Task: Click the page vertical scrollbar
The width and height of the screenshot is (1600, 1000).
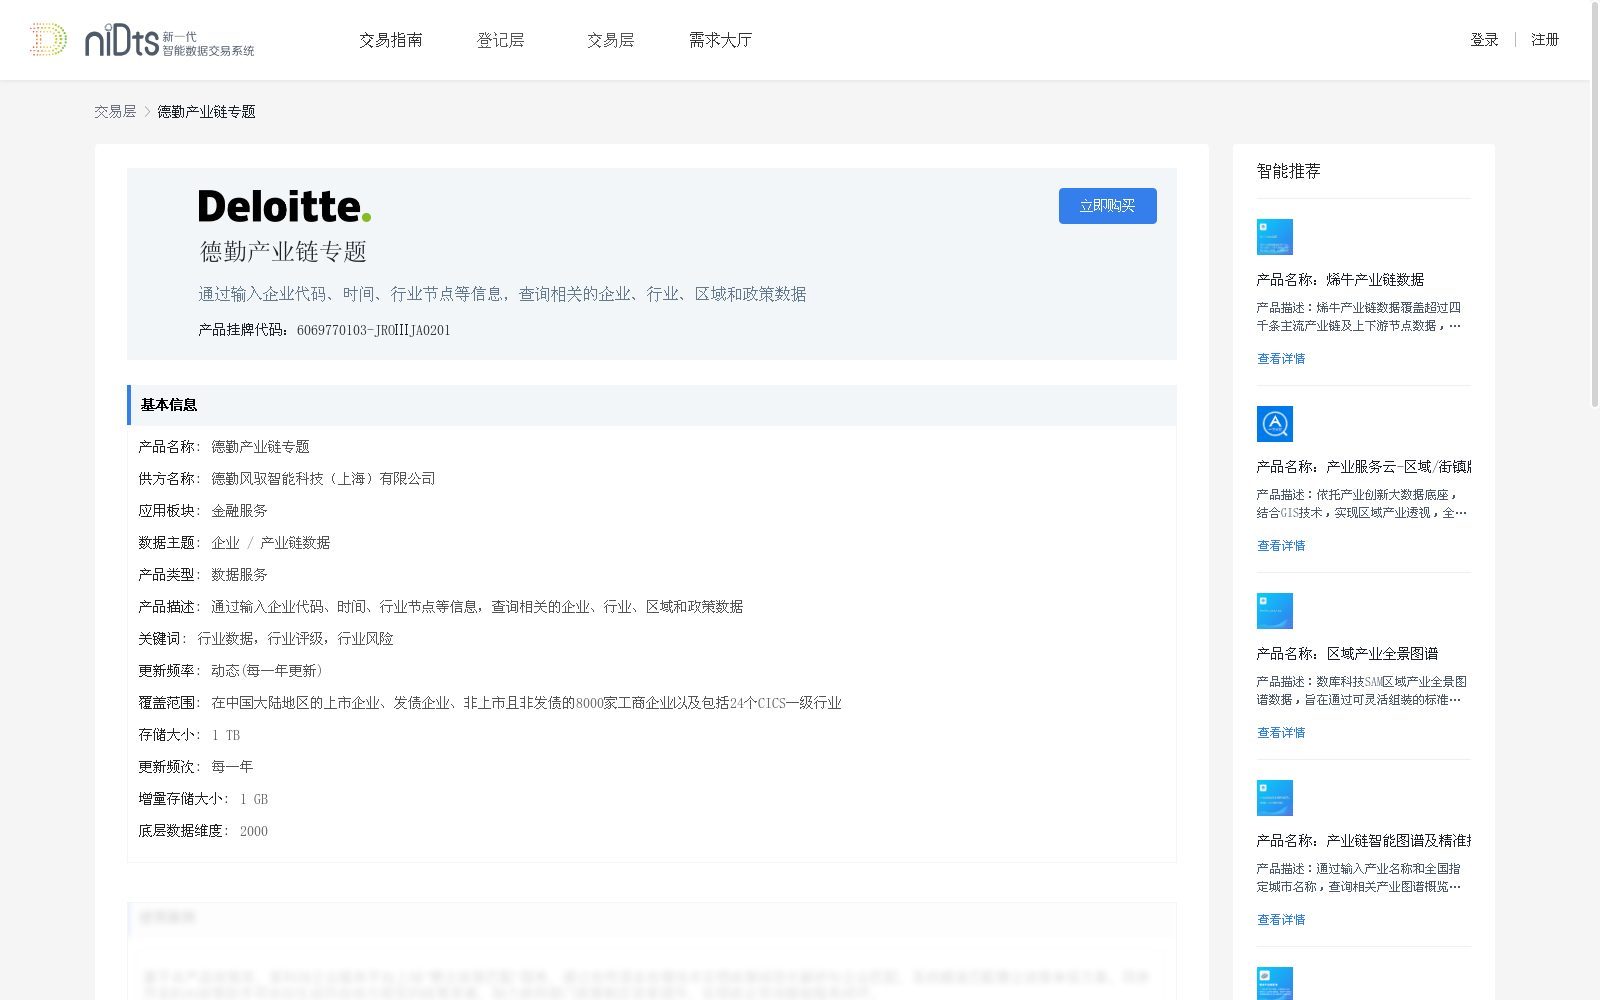Action: [x=1595, y=205]
